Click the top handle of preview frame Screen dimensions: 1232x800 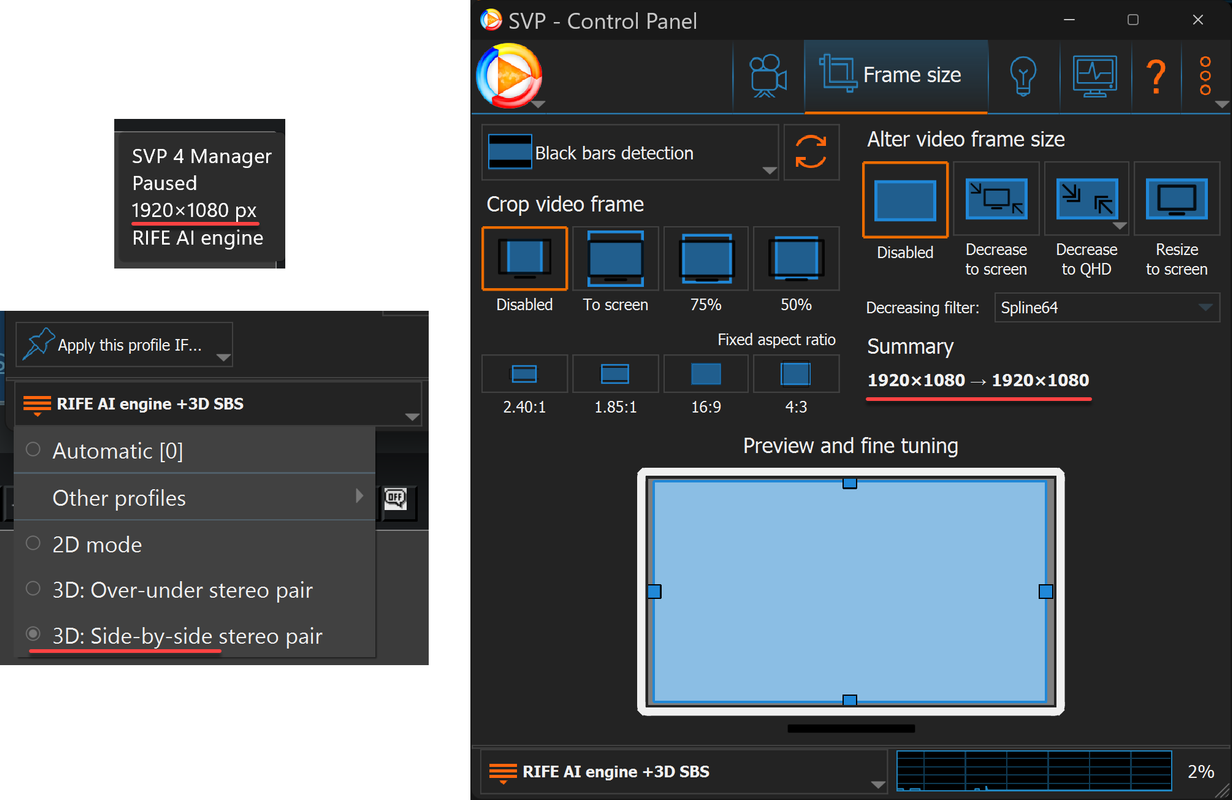(849, 483)
